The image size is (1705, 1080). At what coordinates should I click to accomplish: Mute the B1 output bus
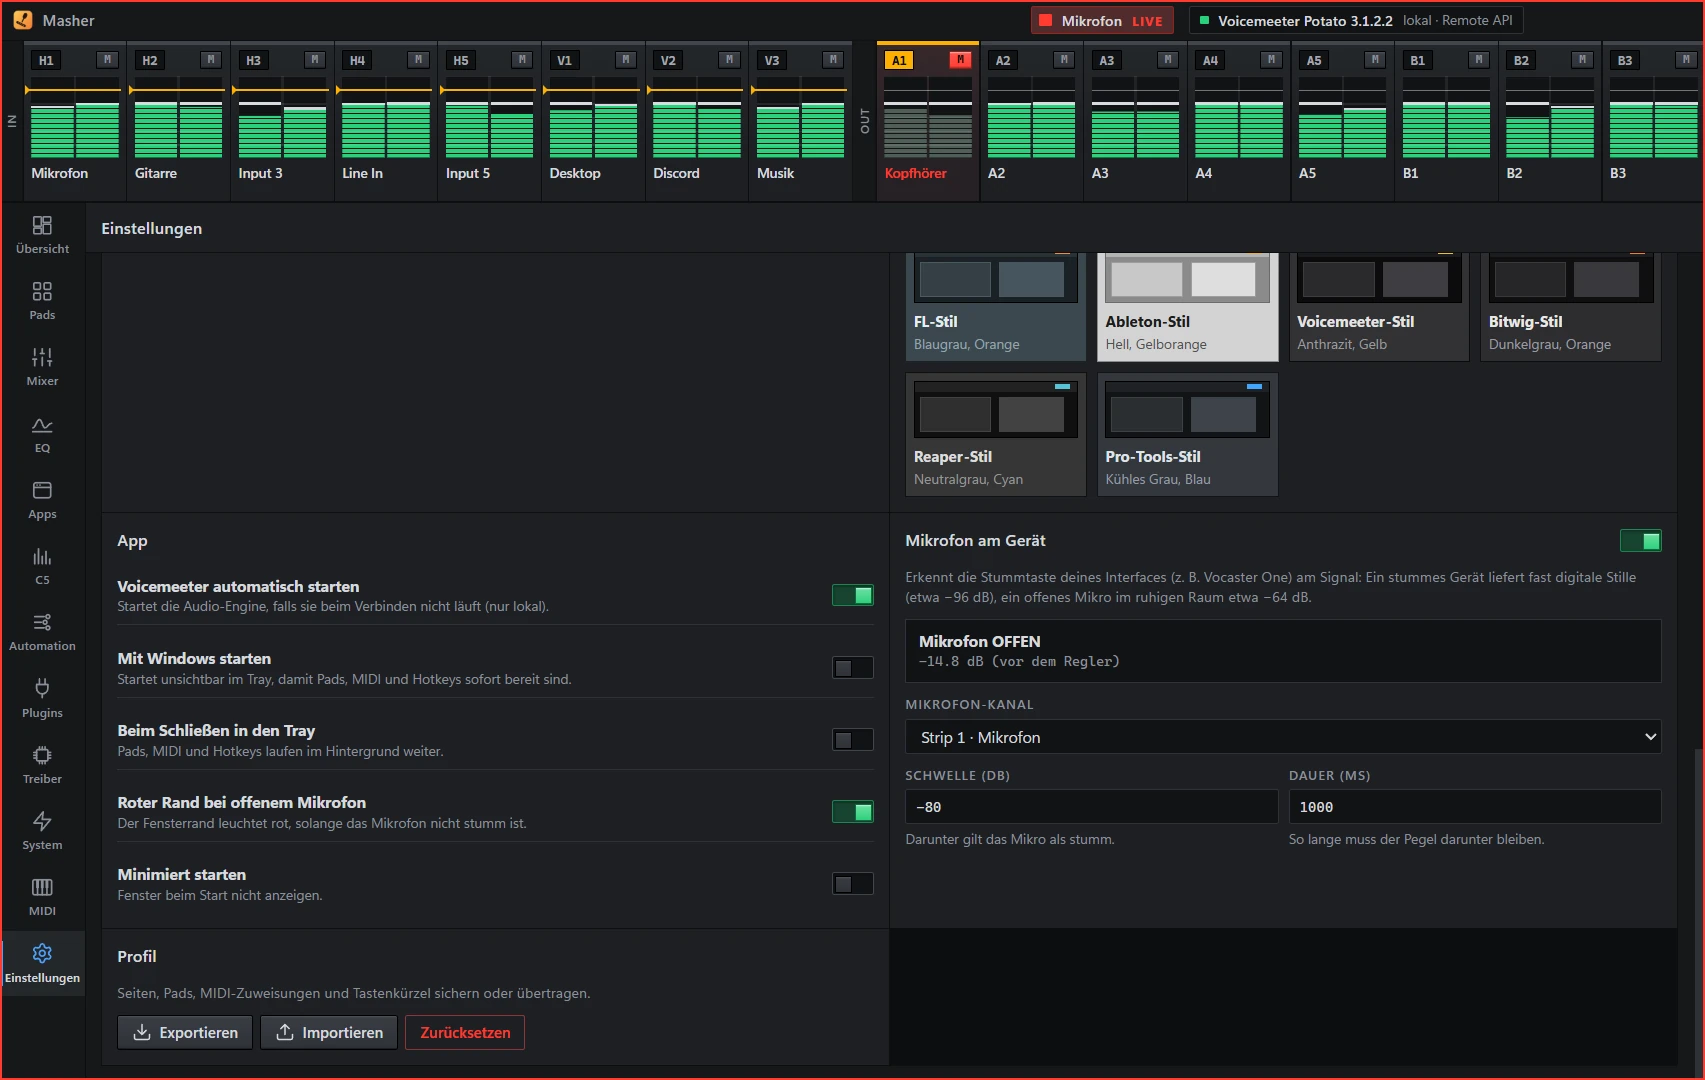pyautogui.click(x=1479, y=60)
